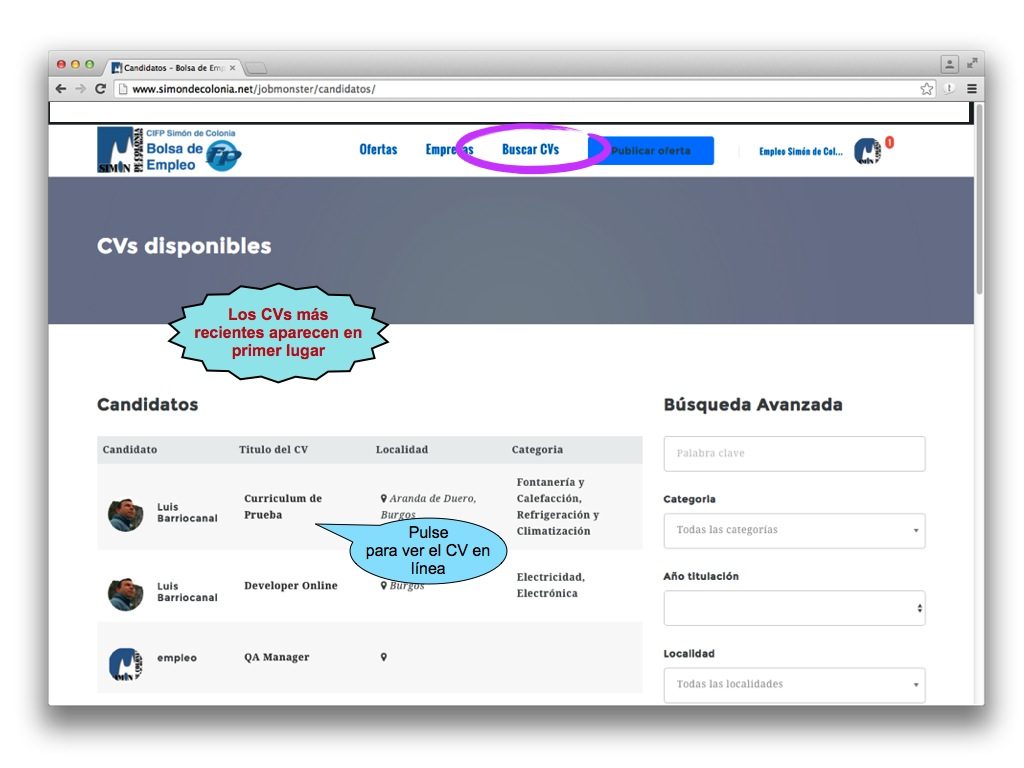Toggle fullscreen with the window's arrows icon
This screenshot has height=768, width=1024.
point(972,63)
